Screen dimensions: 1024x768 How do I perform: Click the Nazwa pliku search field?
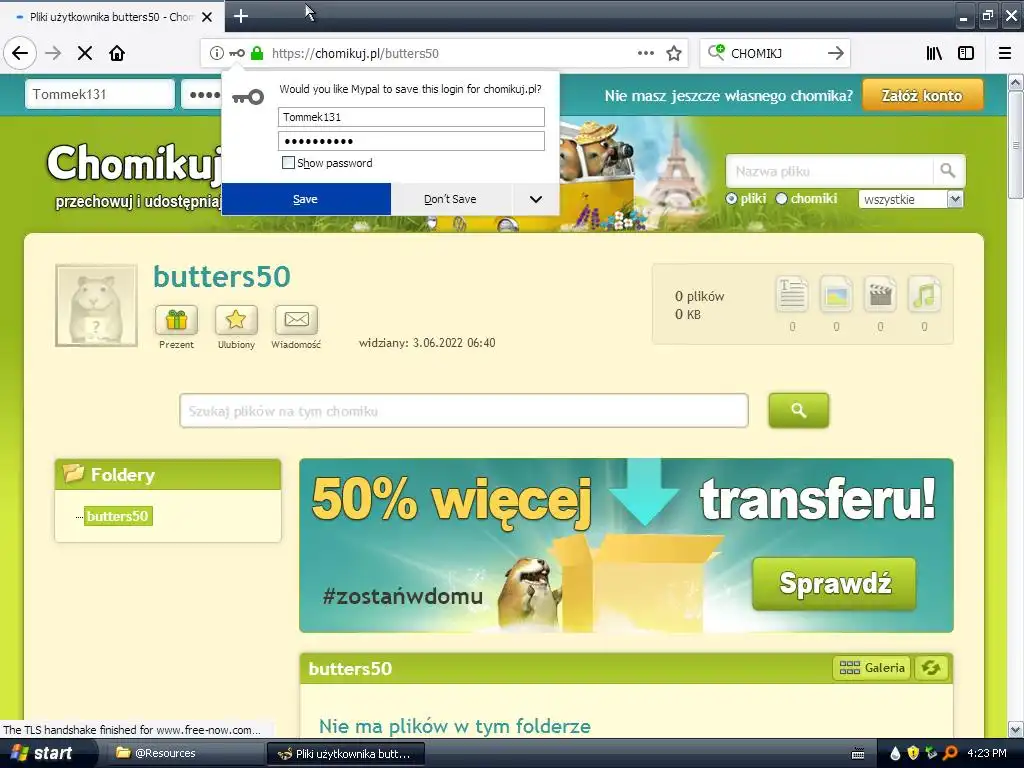[x=829, y=171]
